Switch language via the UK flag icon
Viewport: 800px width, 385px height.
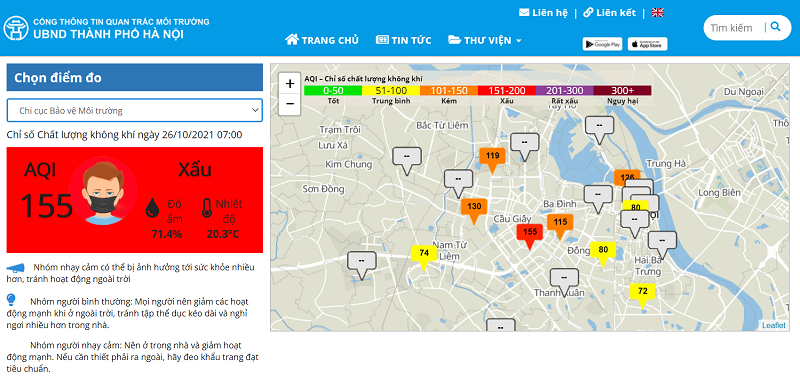pyautogui.click(x=658, y=13)
